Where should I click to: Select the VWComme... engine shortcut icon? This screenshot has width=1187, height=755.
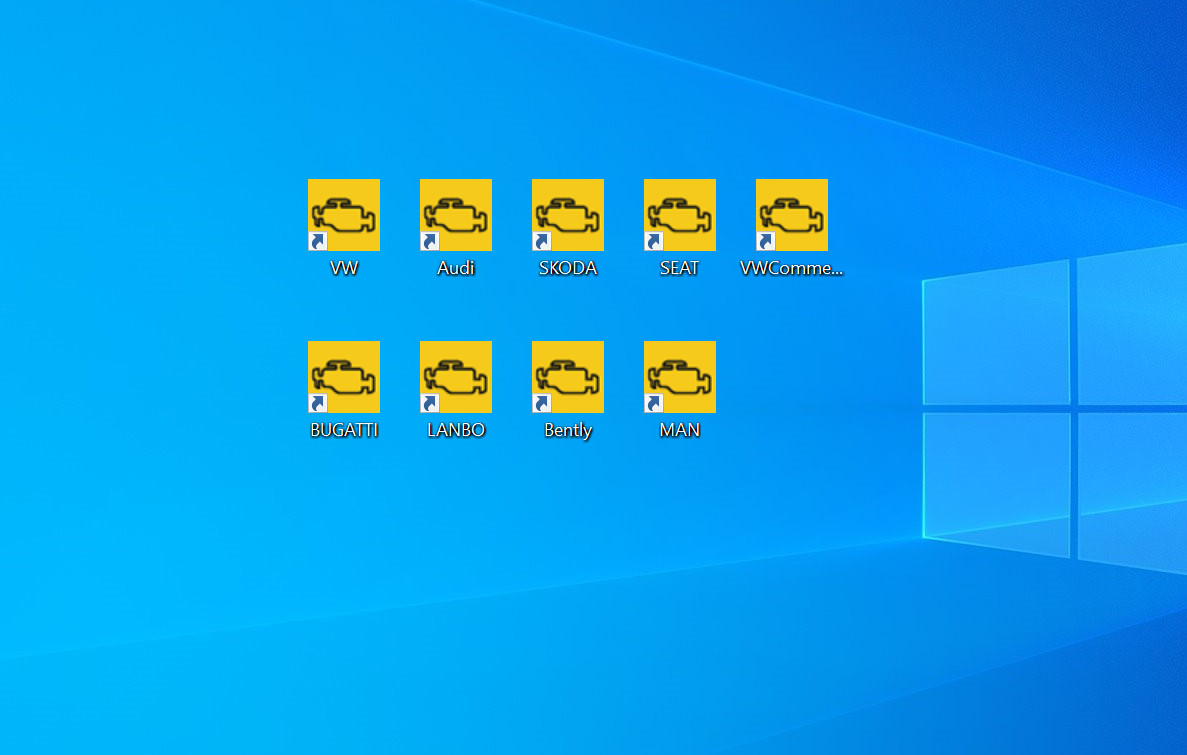792,215
